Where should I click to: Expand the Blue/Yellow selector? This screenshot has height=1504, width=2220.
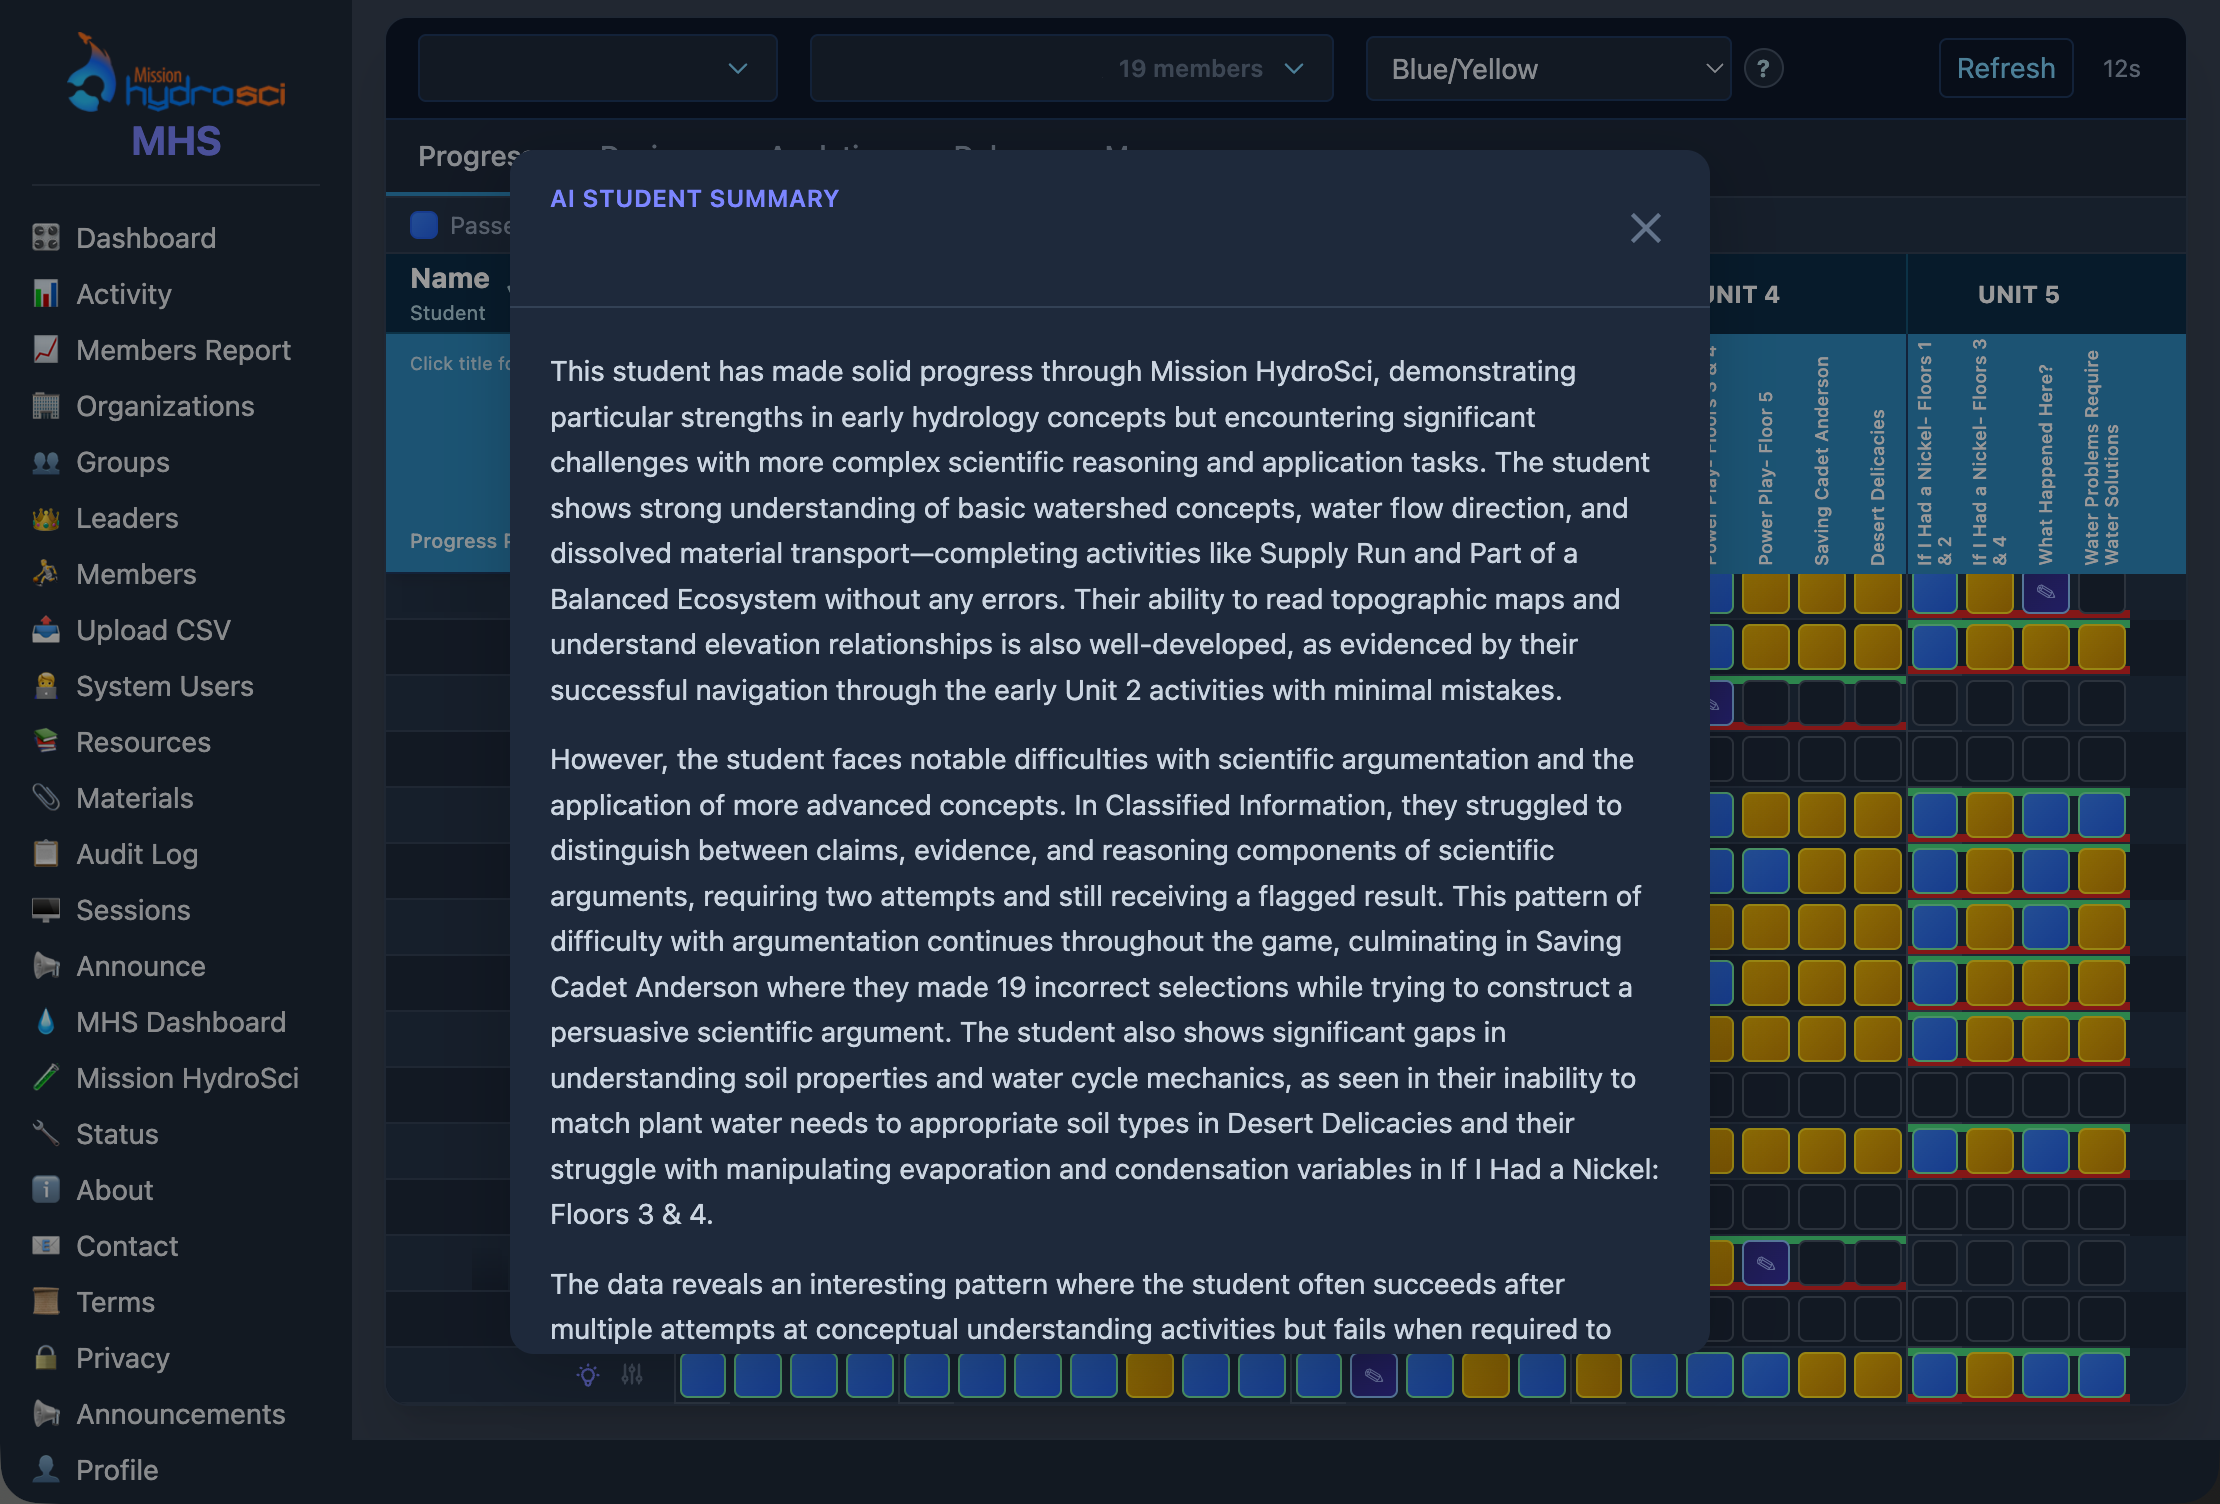click(1547, 68)
